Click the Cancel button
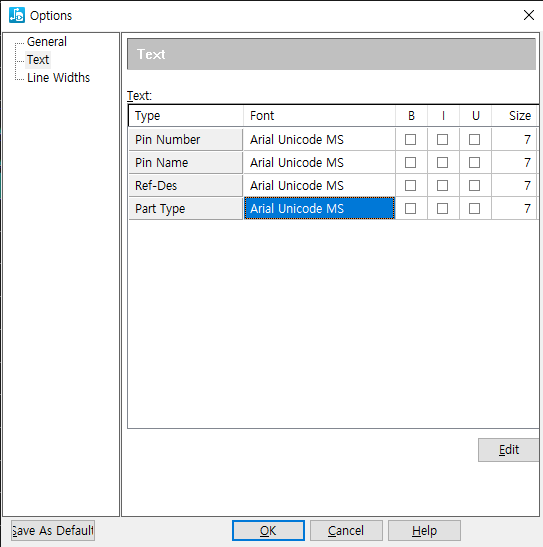The image size is (543, 547). (346, 531)
